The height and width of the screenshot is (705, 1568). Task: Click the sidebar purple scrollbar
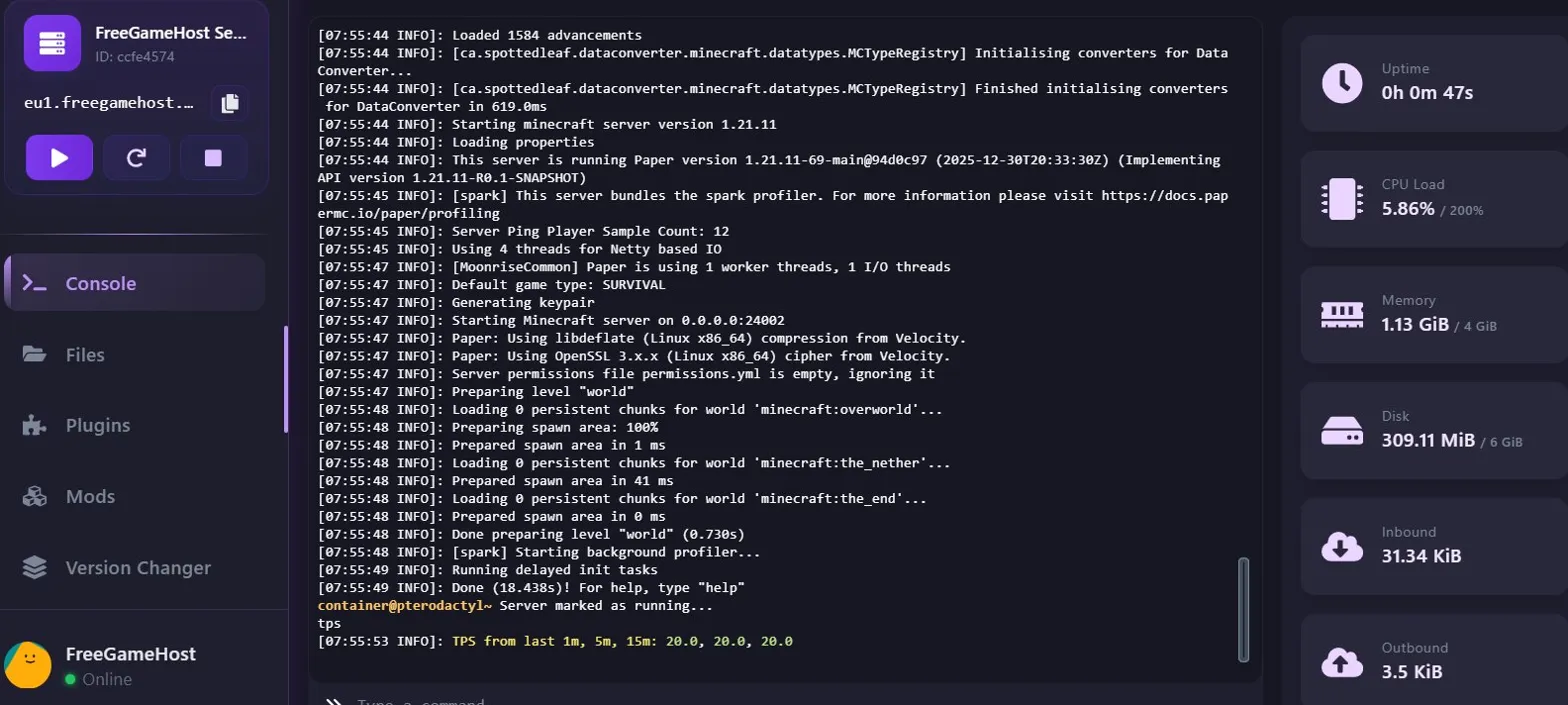point(286,378)
